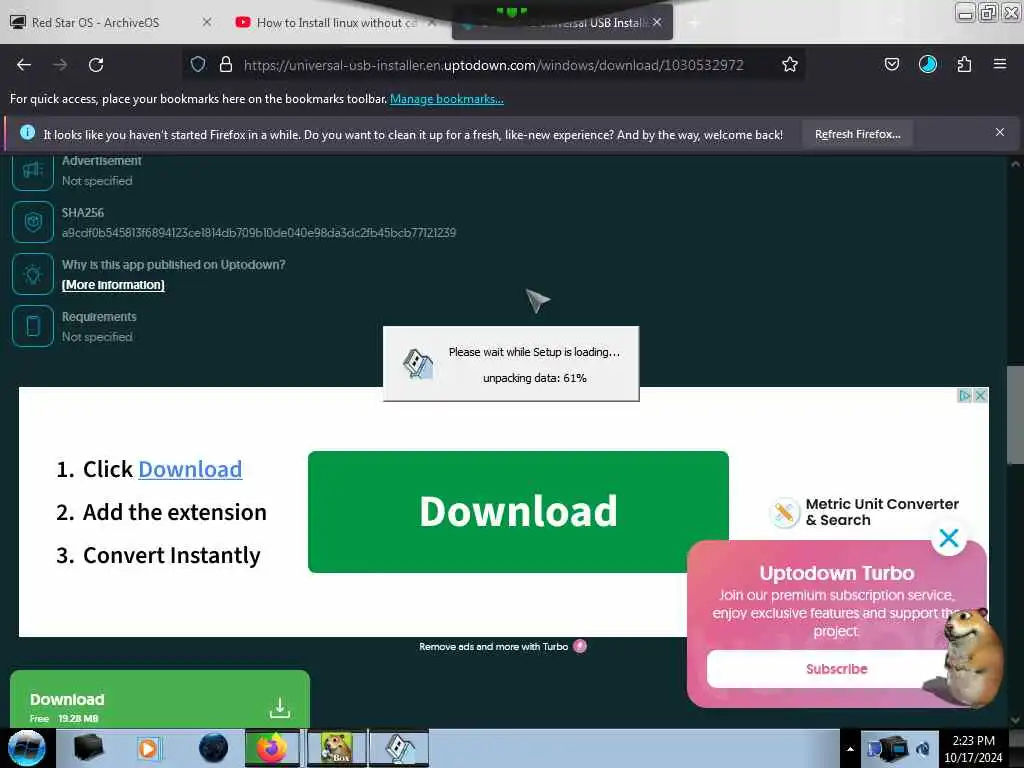
Task: Click the Refresh Firefox button
Action: pyautogui.click(x=857, y=134)
